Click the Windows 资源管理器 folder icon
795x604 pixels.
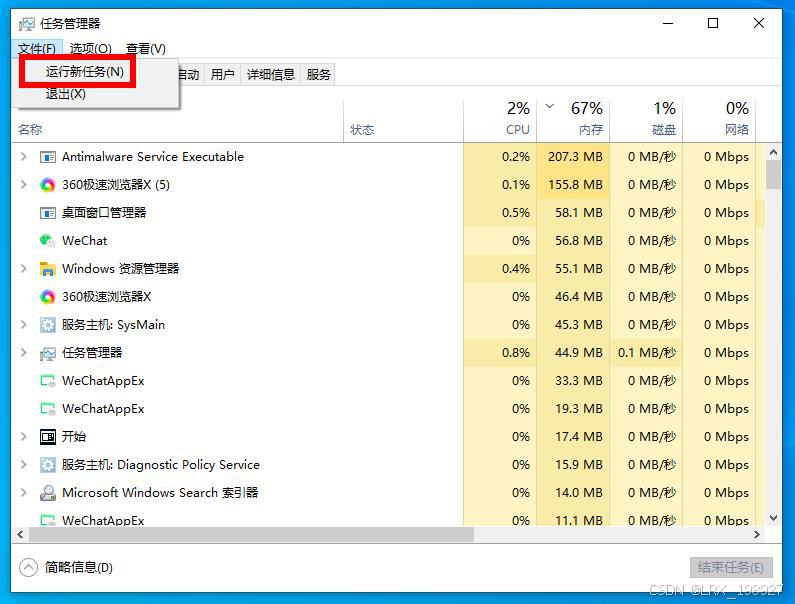coord(48,269)
